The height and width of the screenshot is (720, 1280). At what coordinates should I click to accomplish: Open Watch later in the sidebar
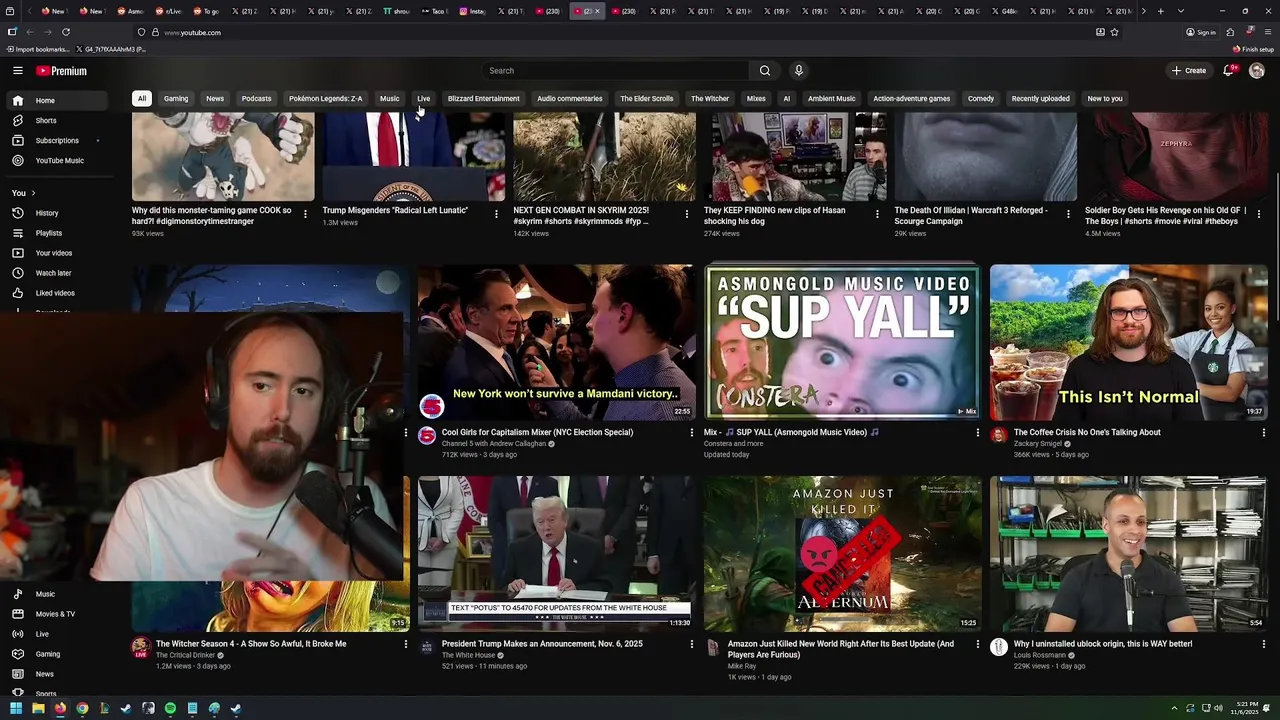(x=55, y=273)
